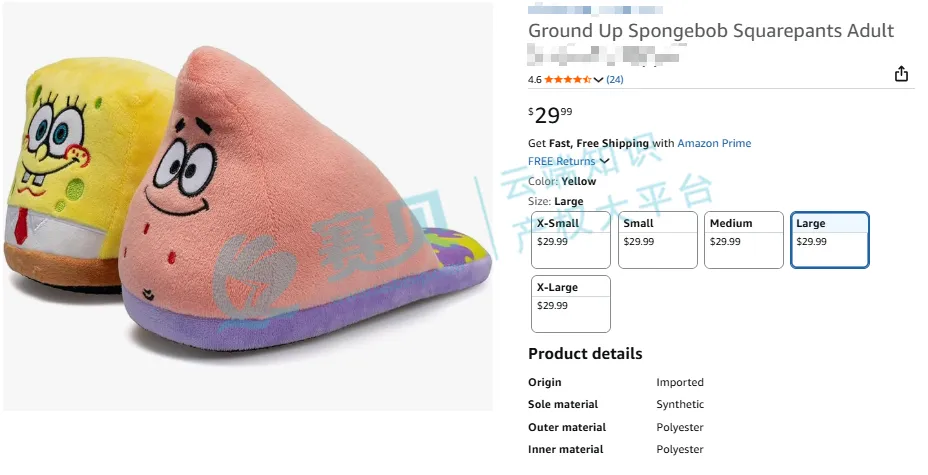Click the 4.6 rating number
The image size is (928, 475).
[535, 80]
